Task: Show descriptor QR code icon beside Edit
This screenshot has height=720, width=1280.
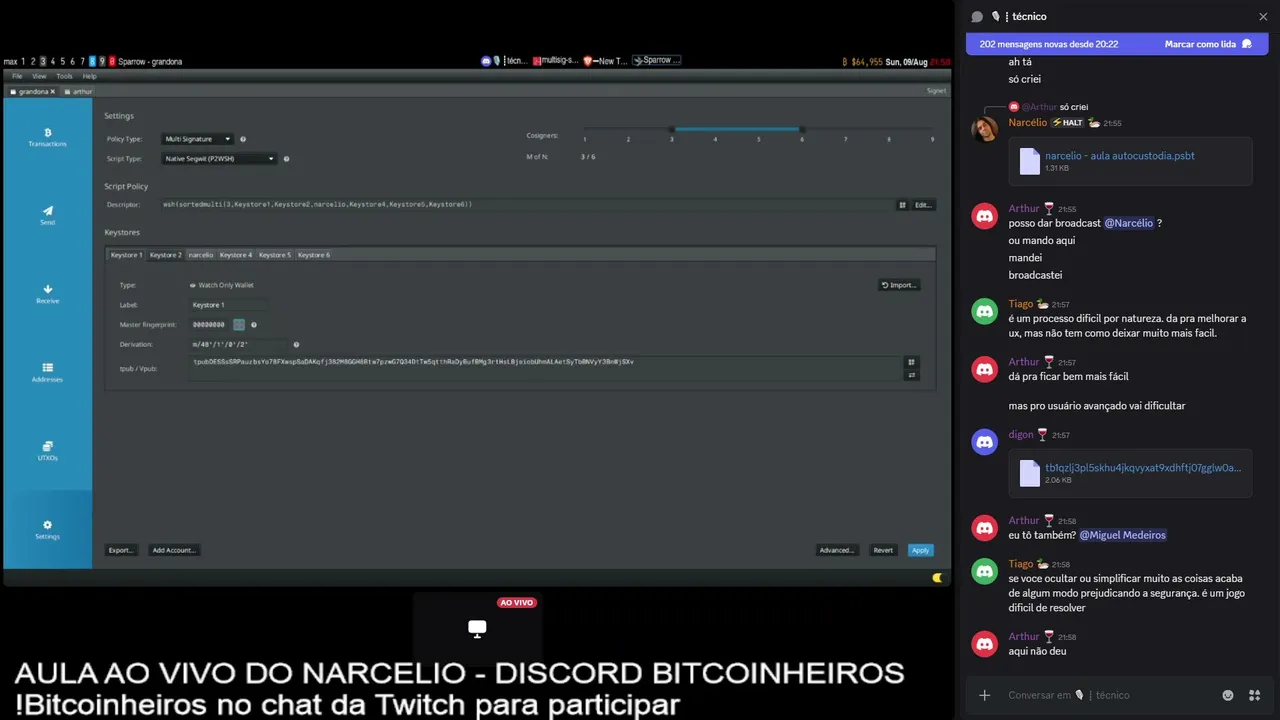Action: click(902, 205)
